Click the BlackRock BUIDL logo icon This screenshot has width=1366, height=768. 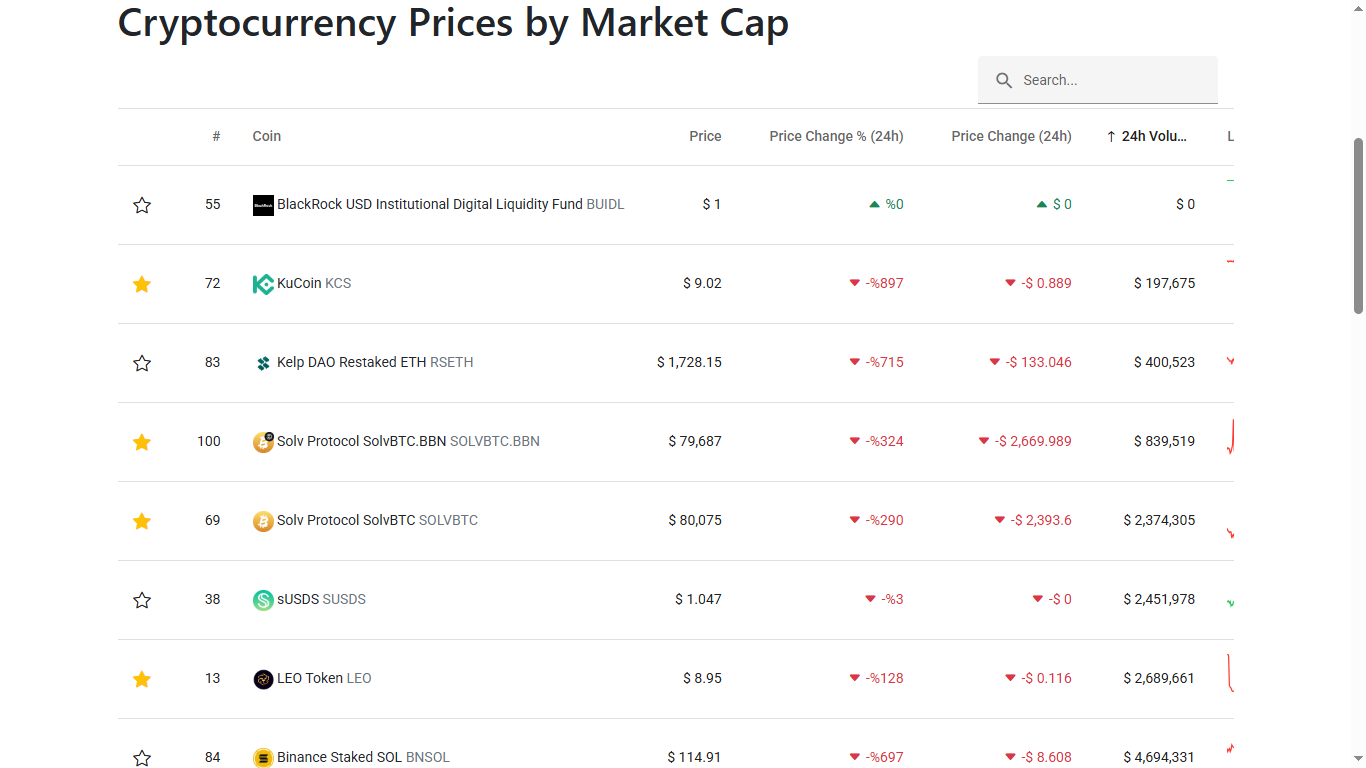(x=263, y=205)
